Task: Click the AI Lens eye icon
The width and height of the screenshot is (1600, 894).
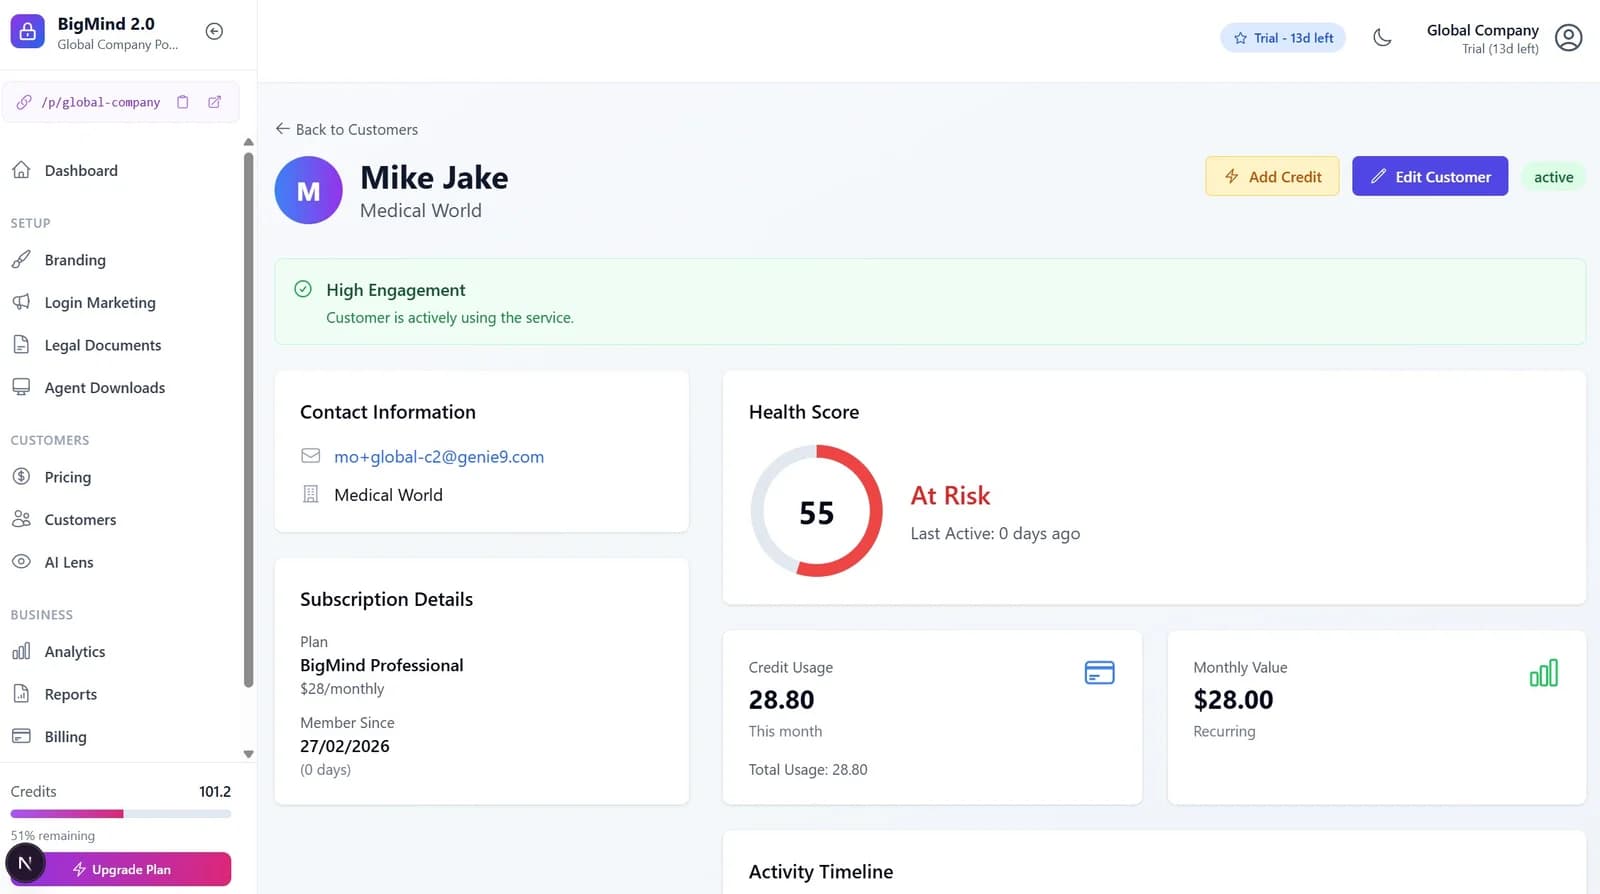Action: pyautogui.click(x=21, y=562)
